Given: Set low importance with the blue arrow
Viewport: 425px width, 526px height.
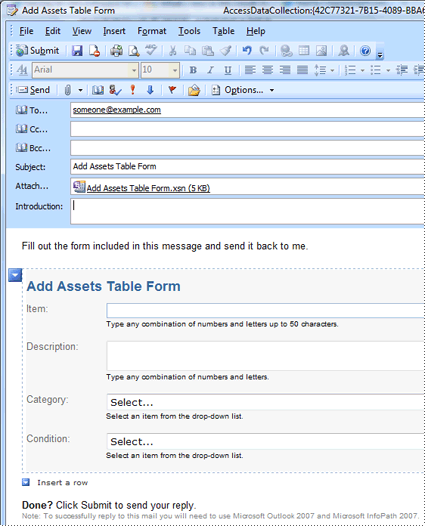Looking at the screenshot, I should point(150,90).
